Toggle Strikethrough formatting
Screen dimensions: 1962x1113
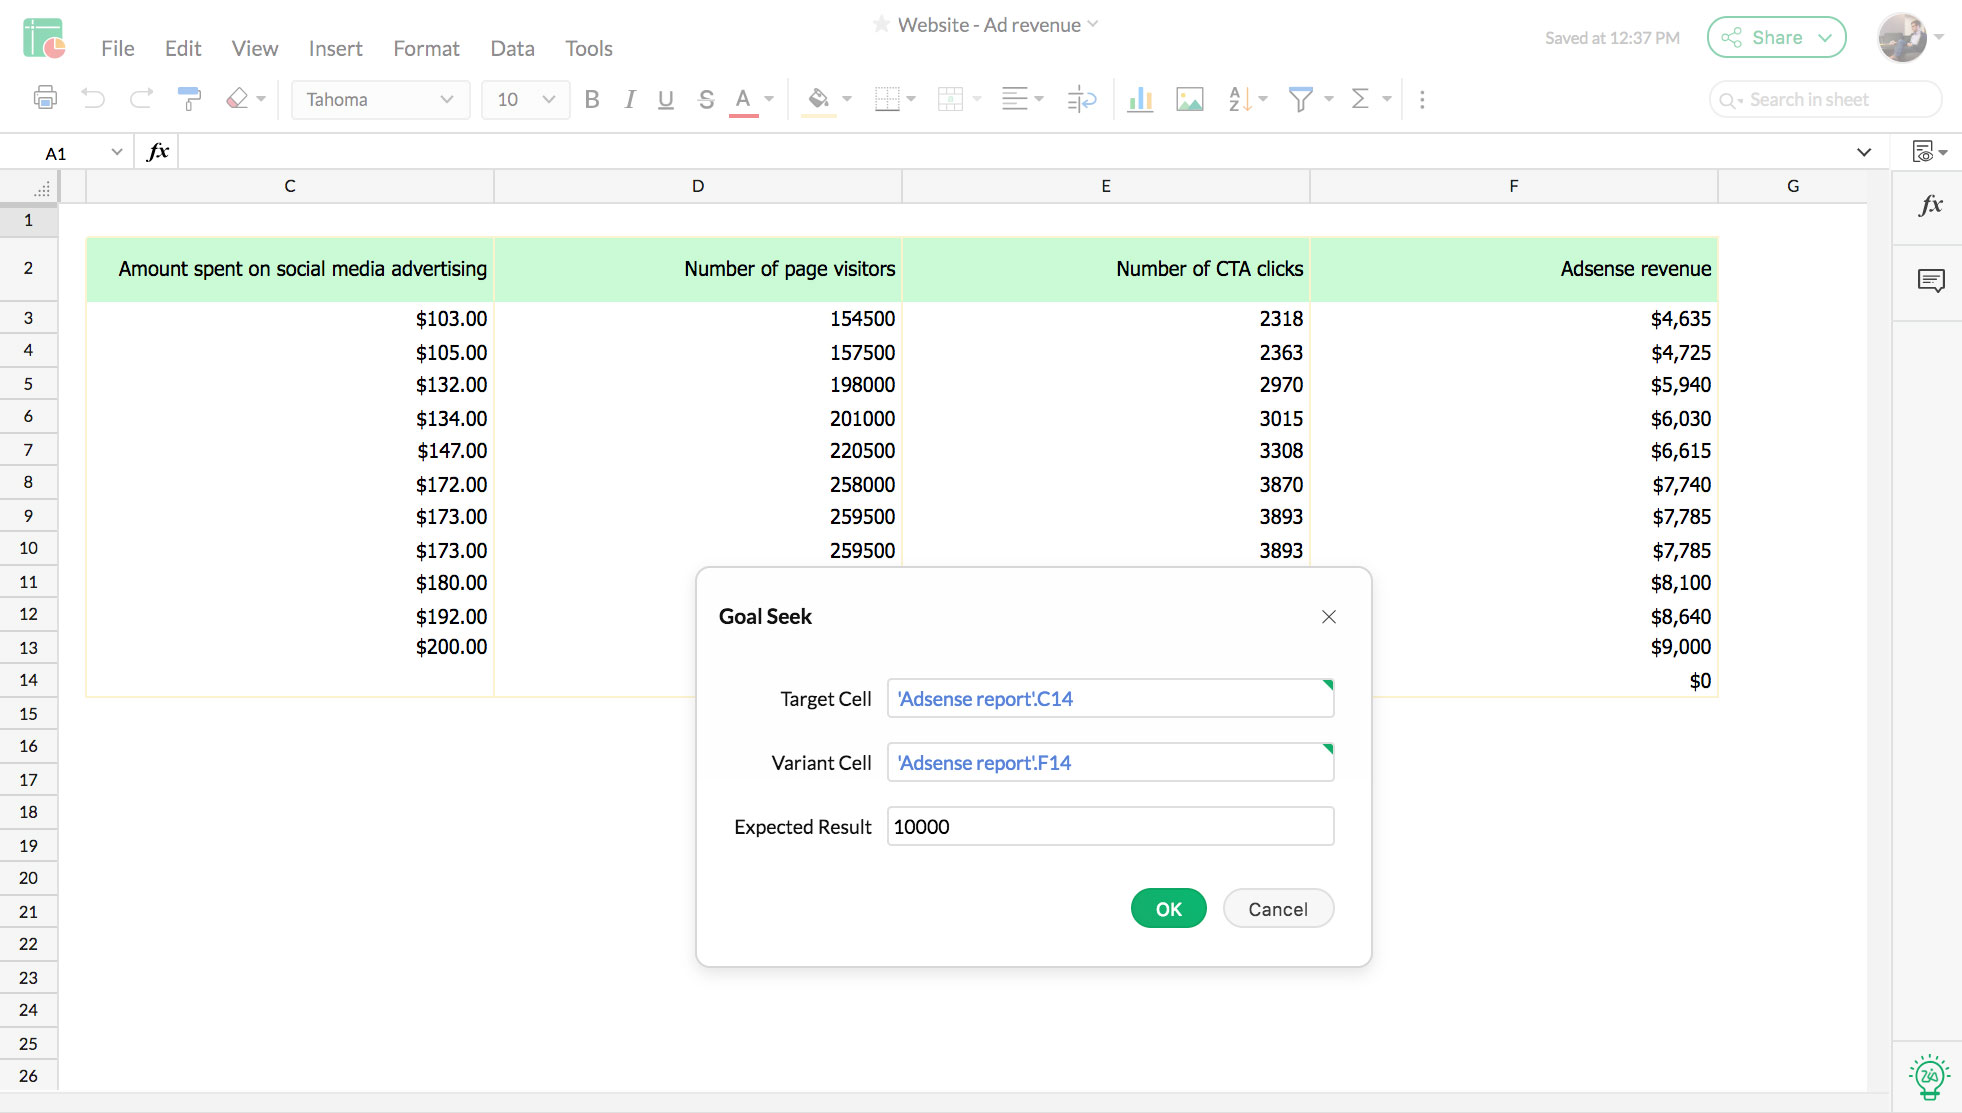pos(706,99)
